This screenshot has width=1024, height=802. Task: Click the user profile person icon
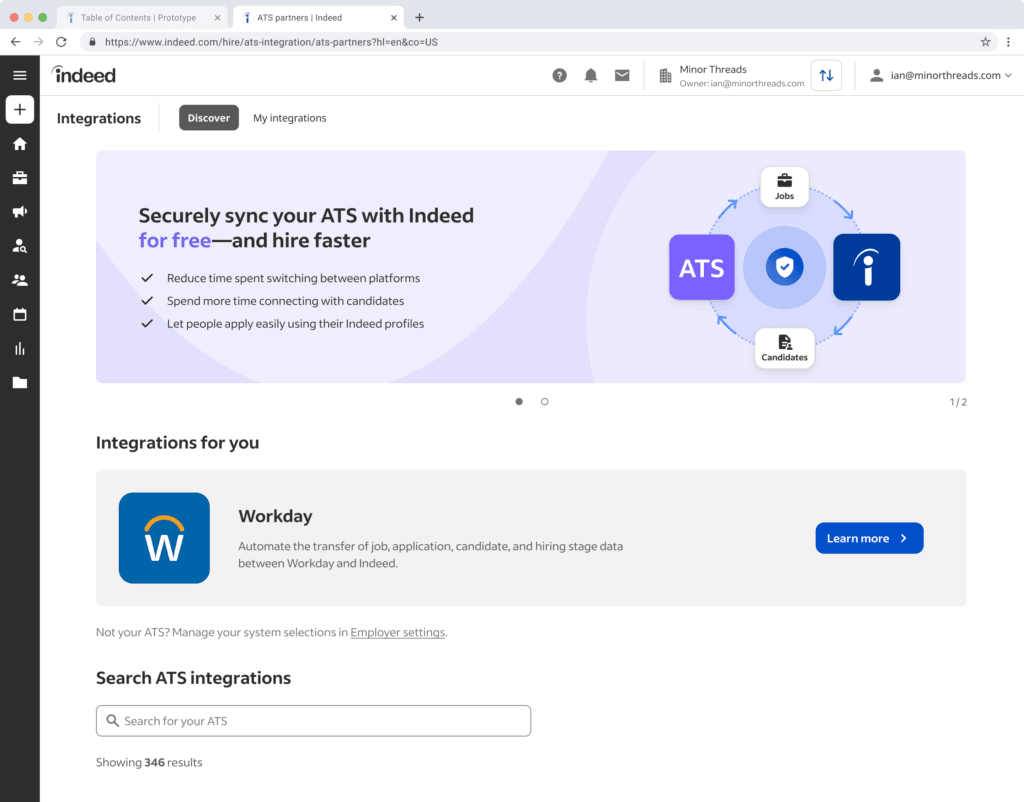[877, 76]
